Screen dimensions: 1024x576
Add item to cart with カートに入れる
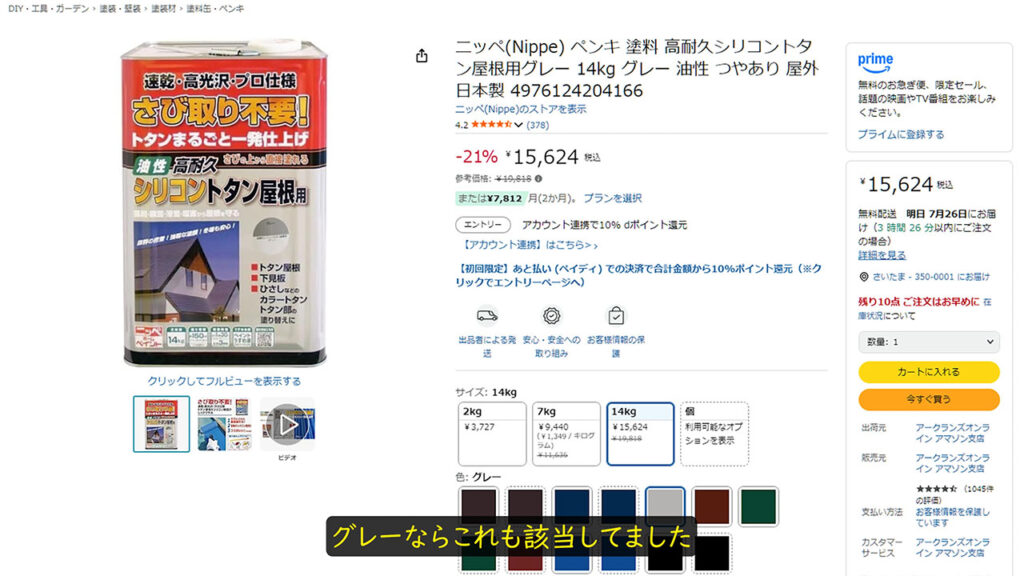coord(929,372)
